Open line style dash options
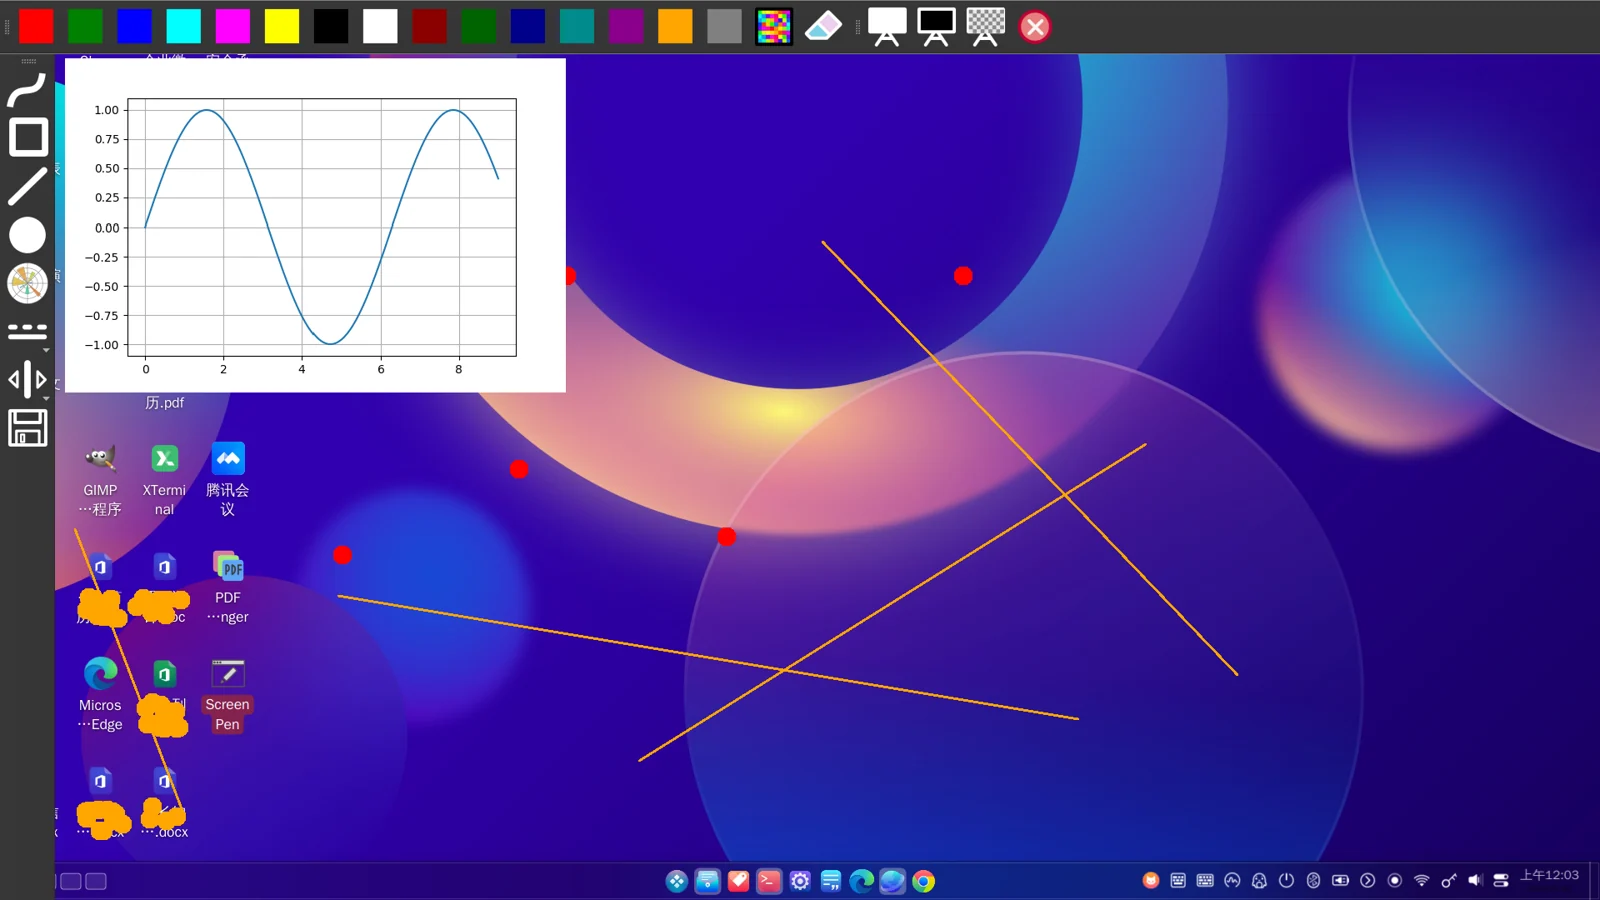 pyautogui.click(x=27, y=331)
